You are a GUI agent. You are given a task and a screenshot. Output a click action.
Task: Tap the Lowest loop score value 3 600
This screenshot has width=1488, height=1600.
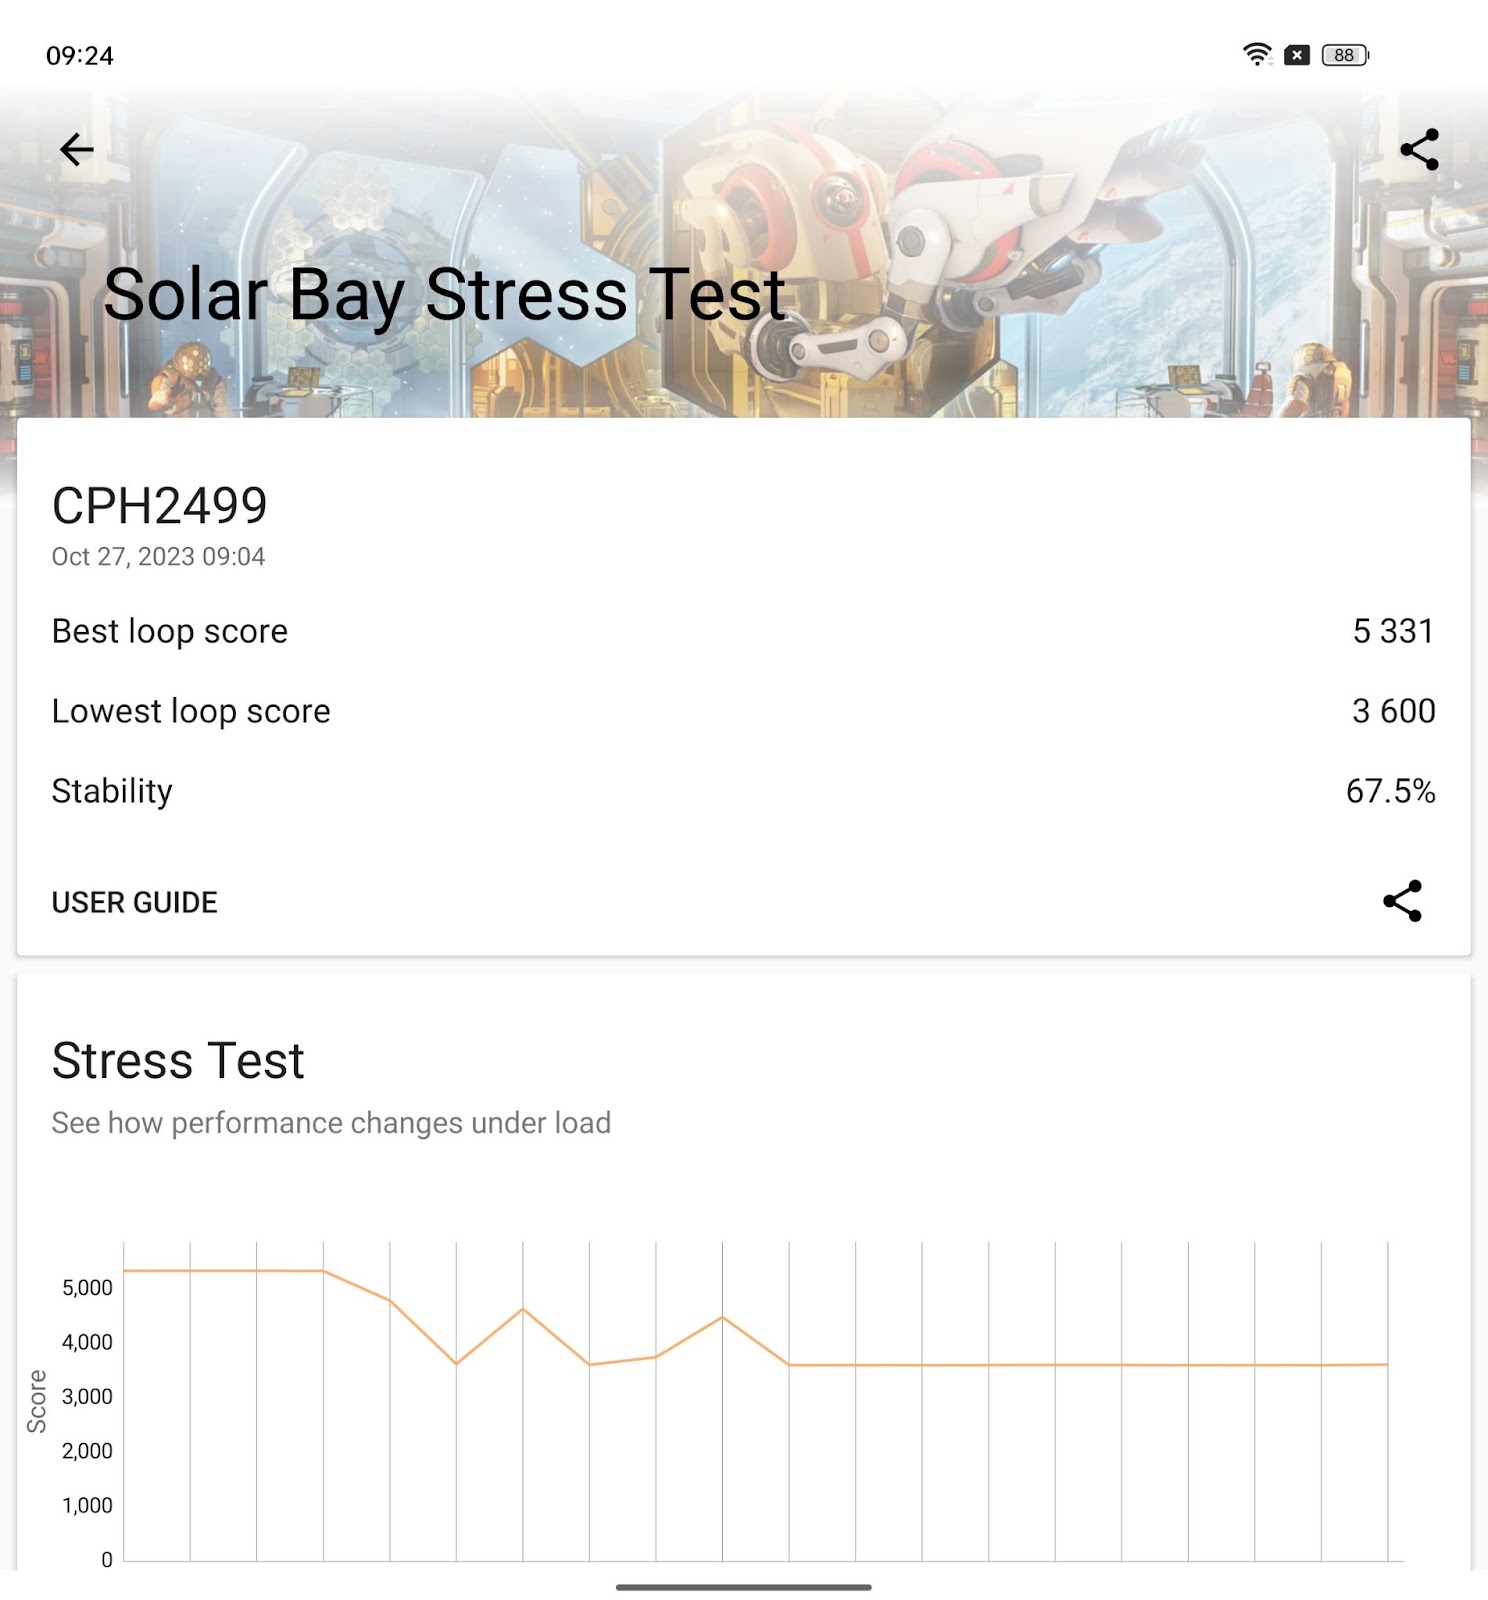[1393, 711]
